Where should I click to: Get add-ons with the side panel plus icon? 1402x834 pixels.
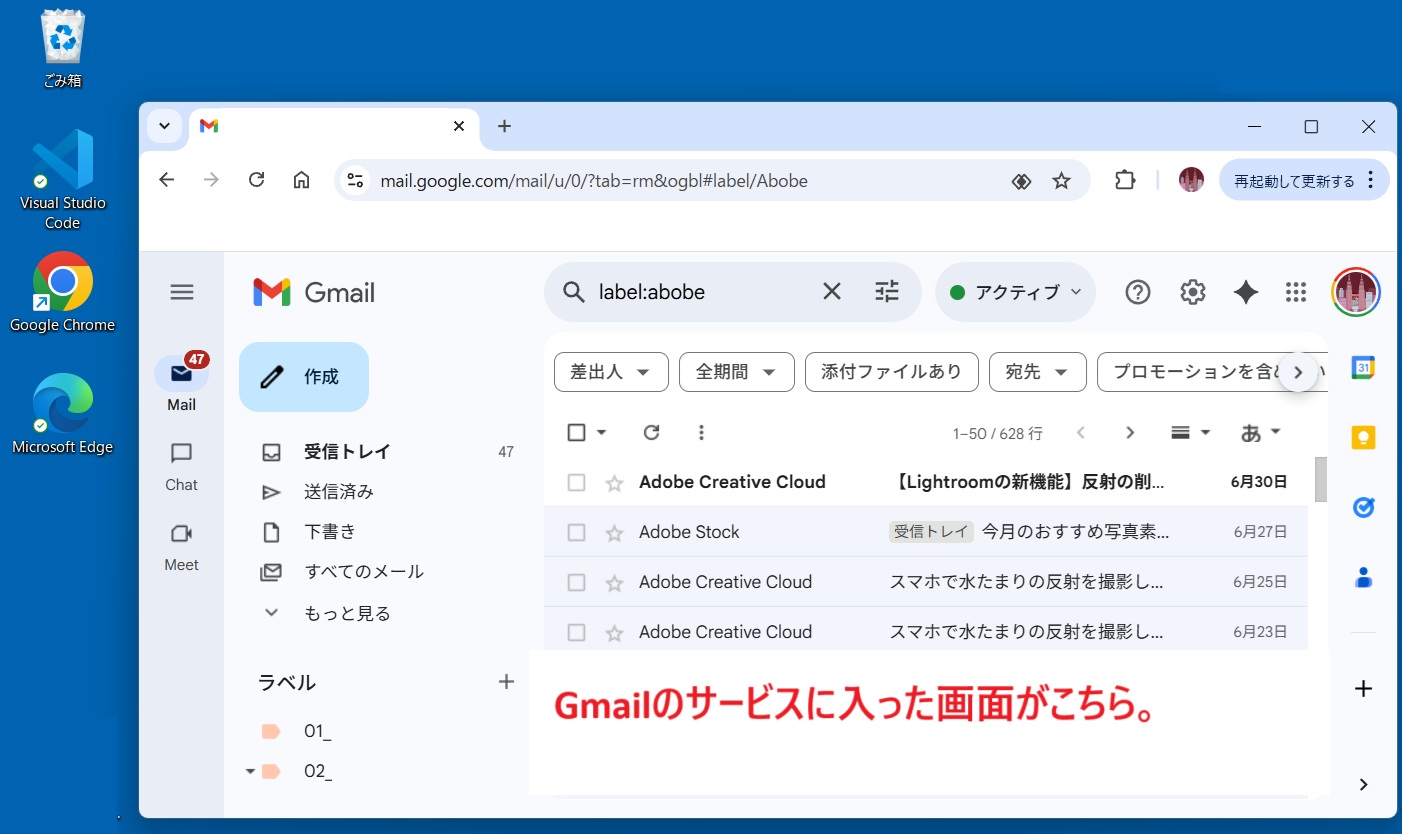(1363, 688)
